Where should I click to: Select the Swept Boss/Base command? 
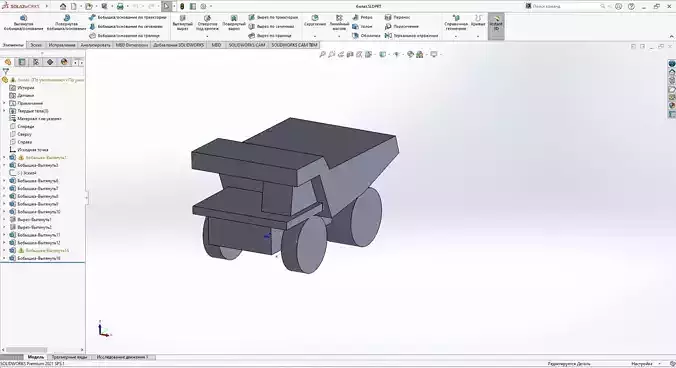point(128,17)
